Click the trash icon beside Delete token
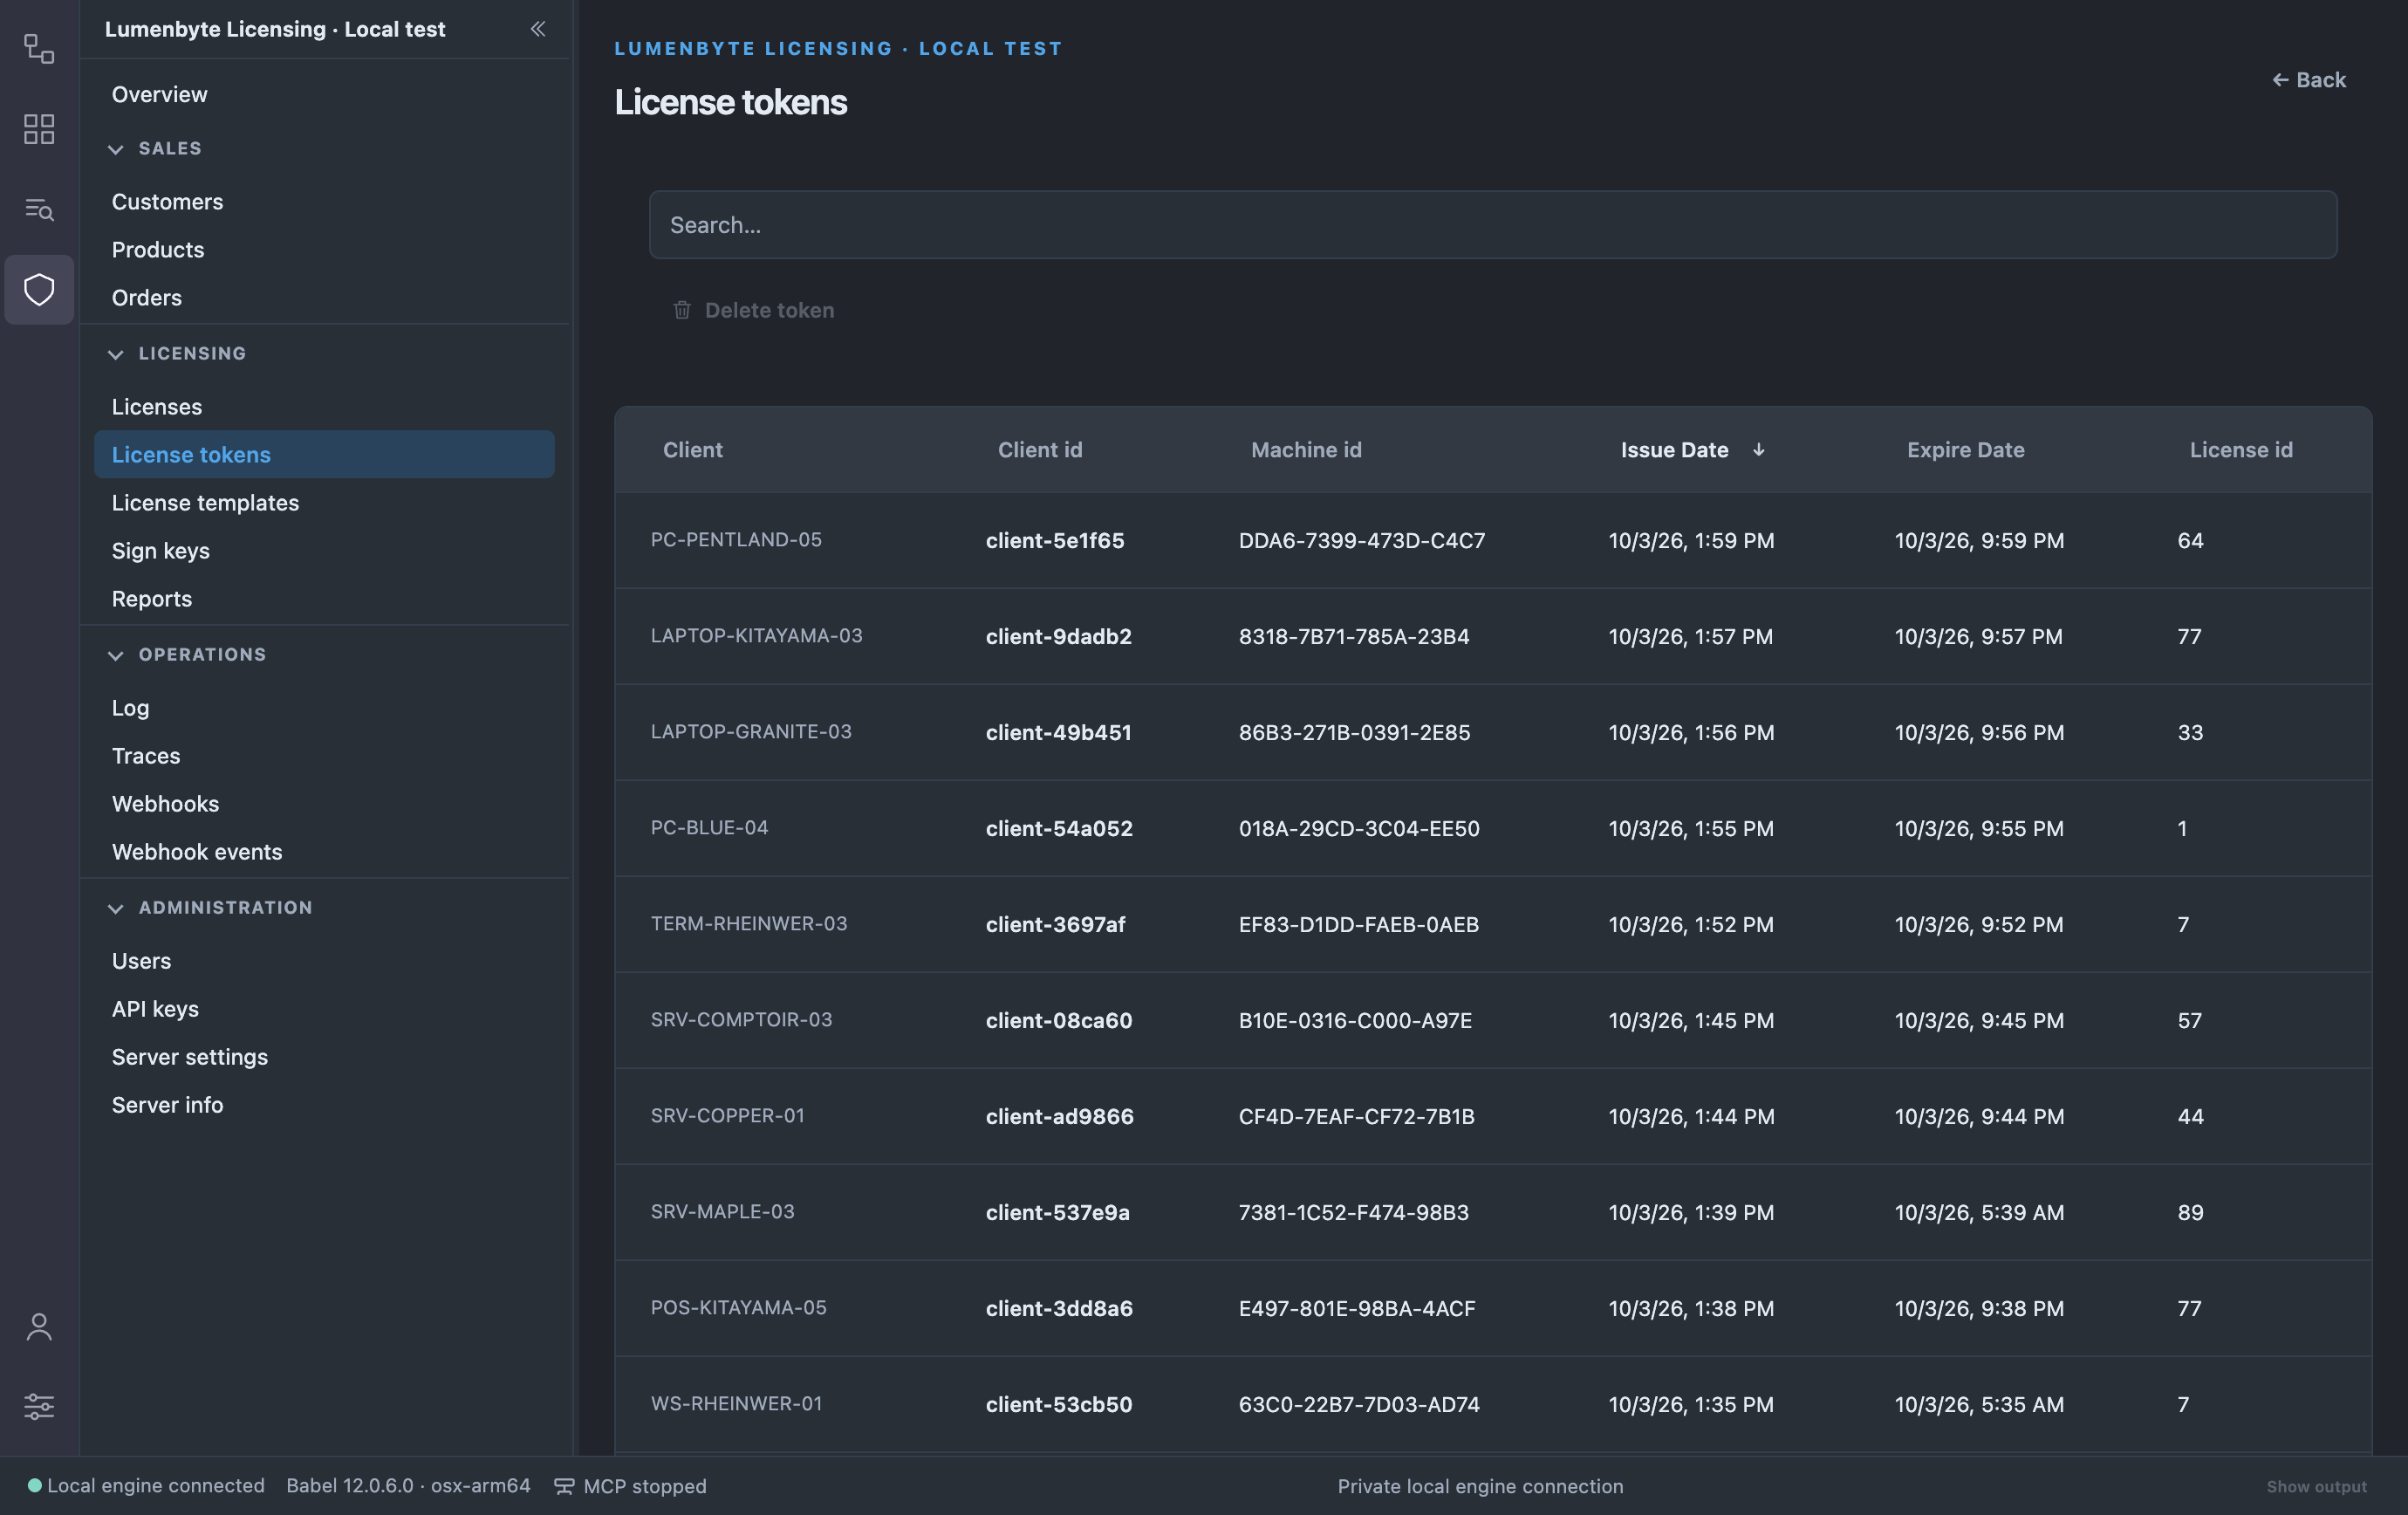Screen dimensions: 2408x1515 [682, 310]
